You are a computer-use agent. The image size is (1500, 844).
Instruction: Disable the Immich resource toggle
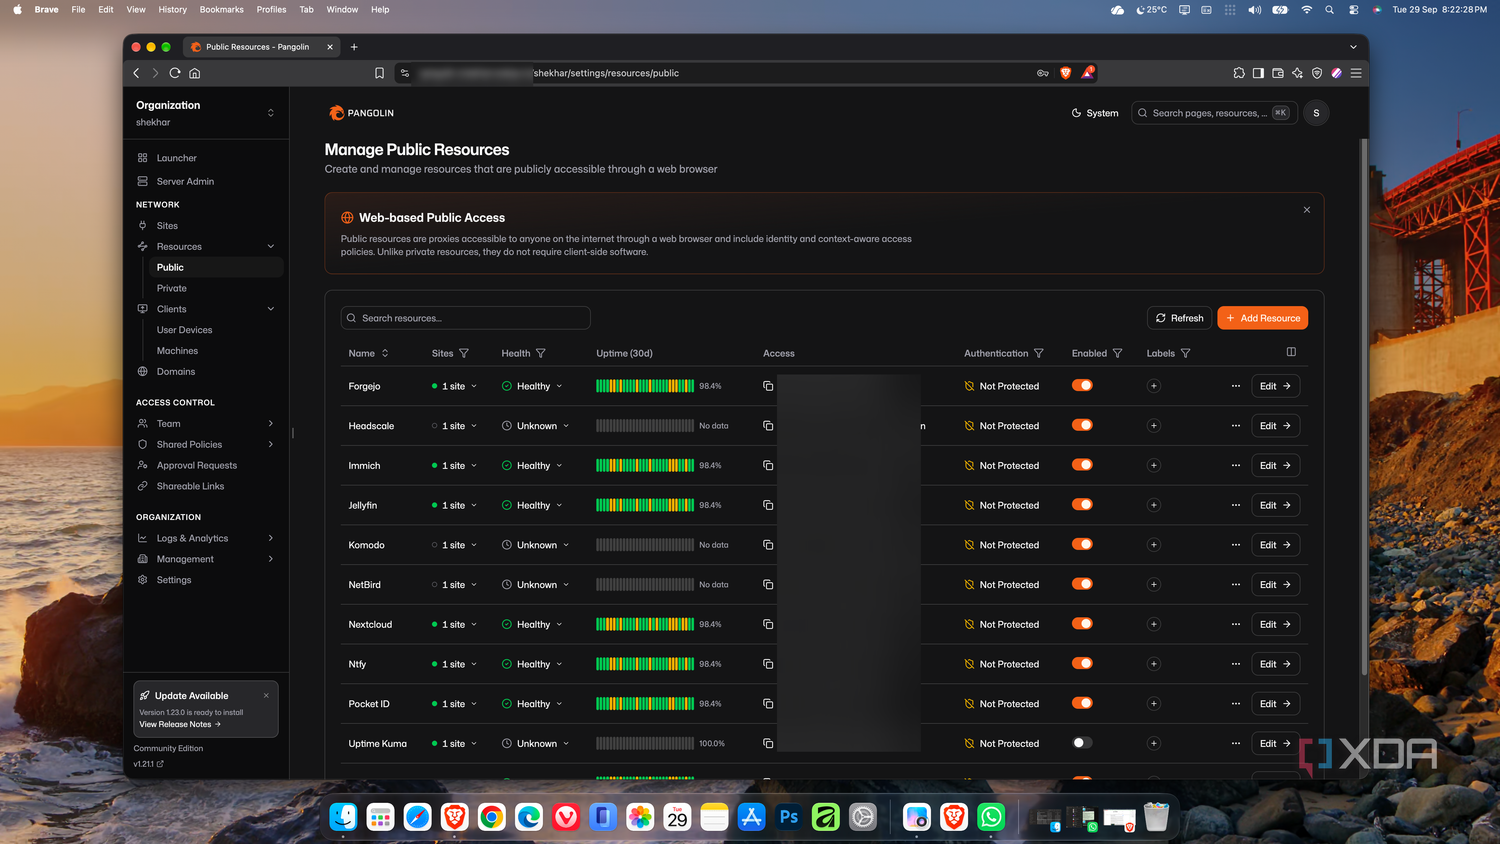coord(1082,465)
